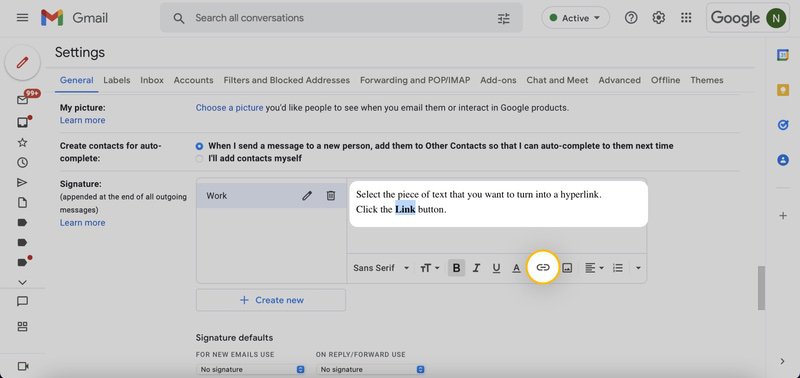Click inside the signature text editor
Viewport: 800px width, 378px height.
coord(497,217)
